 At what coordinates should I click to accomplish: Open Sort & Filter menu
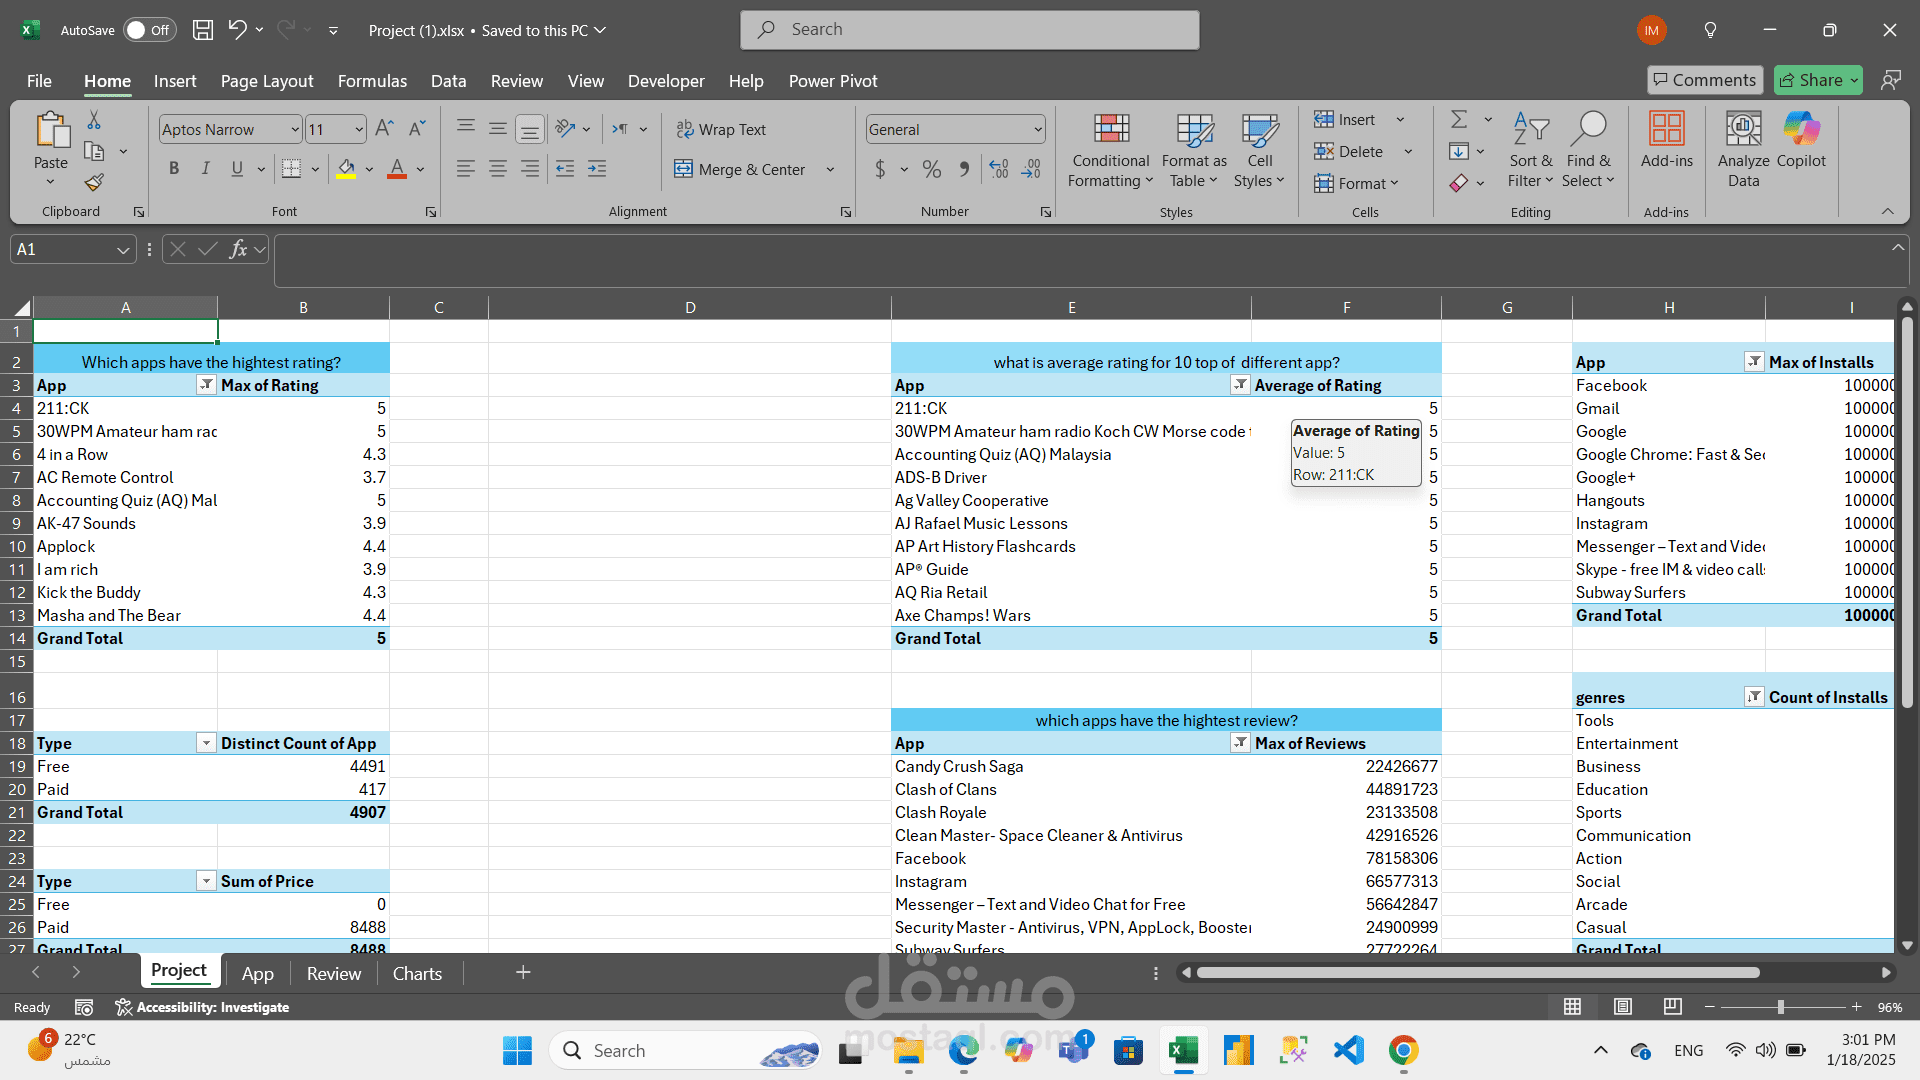pyautogui.click(x=1530, y=150)
